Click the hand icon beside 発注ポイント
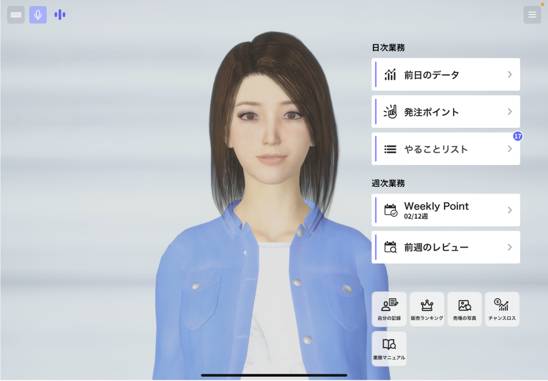The height and width of the screenshot is (381, 548). pyautogui.click(x=390, y=112)
